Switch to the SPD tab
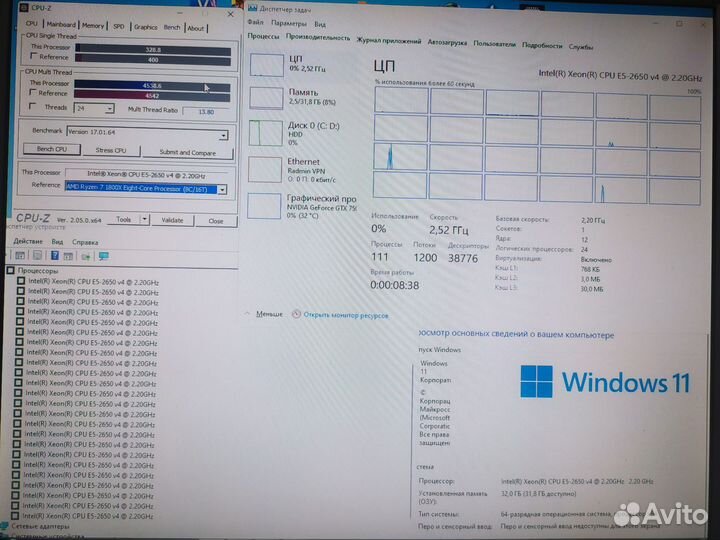Viewport: 720px width, 540px height. [118, 27]
